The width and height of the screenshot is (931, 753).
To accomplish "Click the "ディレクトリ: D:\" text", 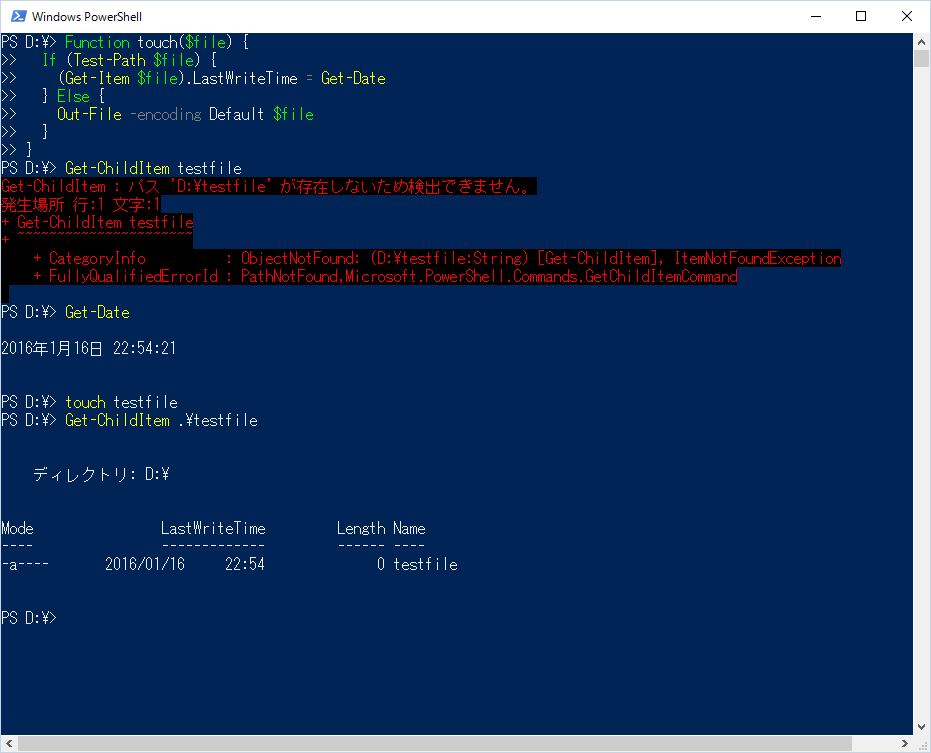I will click(x=101, y=474).
